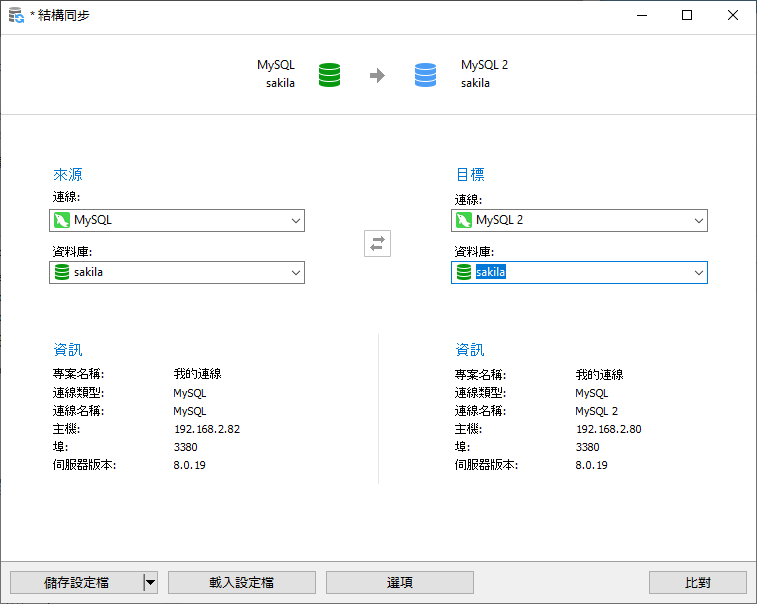The height and width of the screenshot is (604, 757).
Task: Click the sakila database icon in source field
Action: (62, 272)
